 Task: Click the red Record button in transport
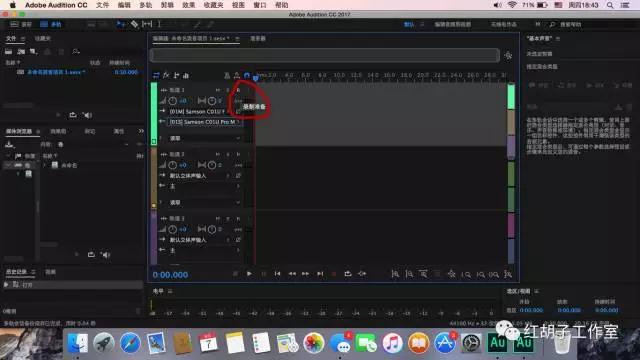334,274
